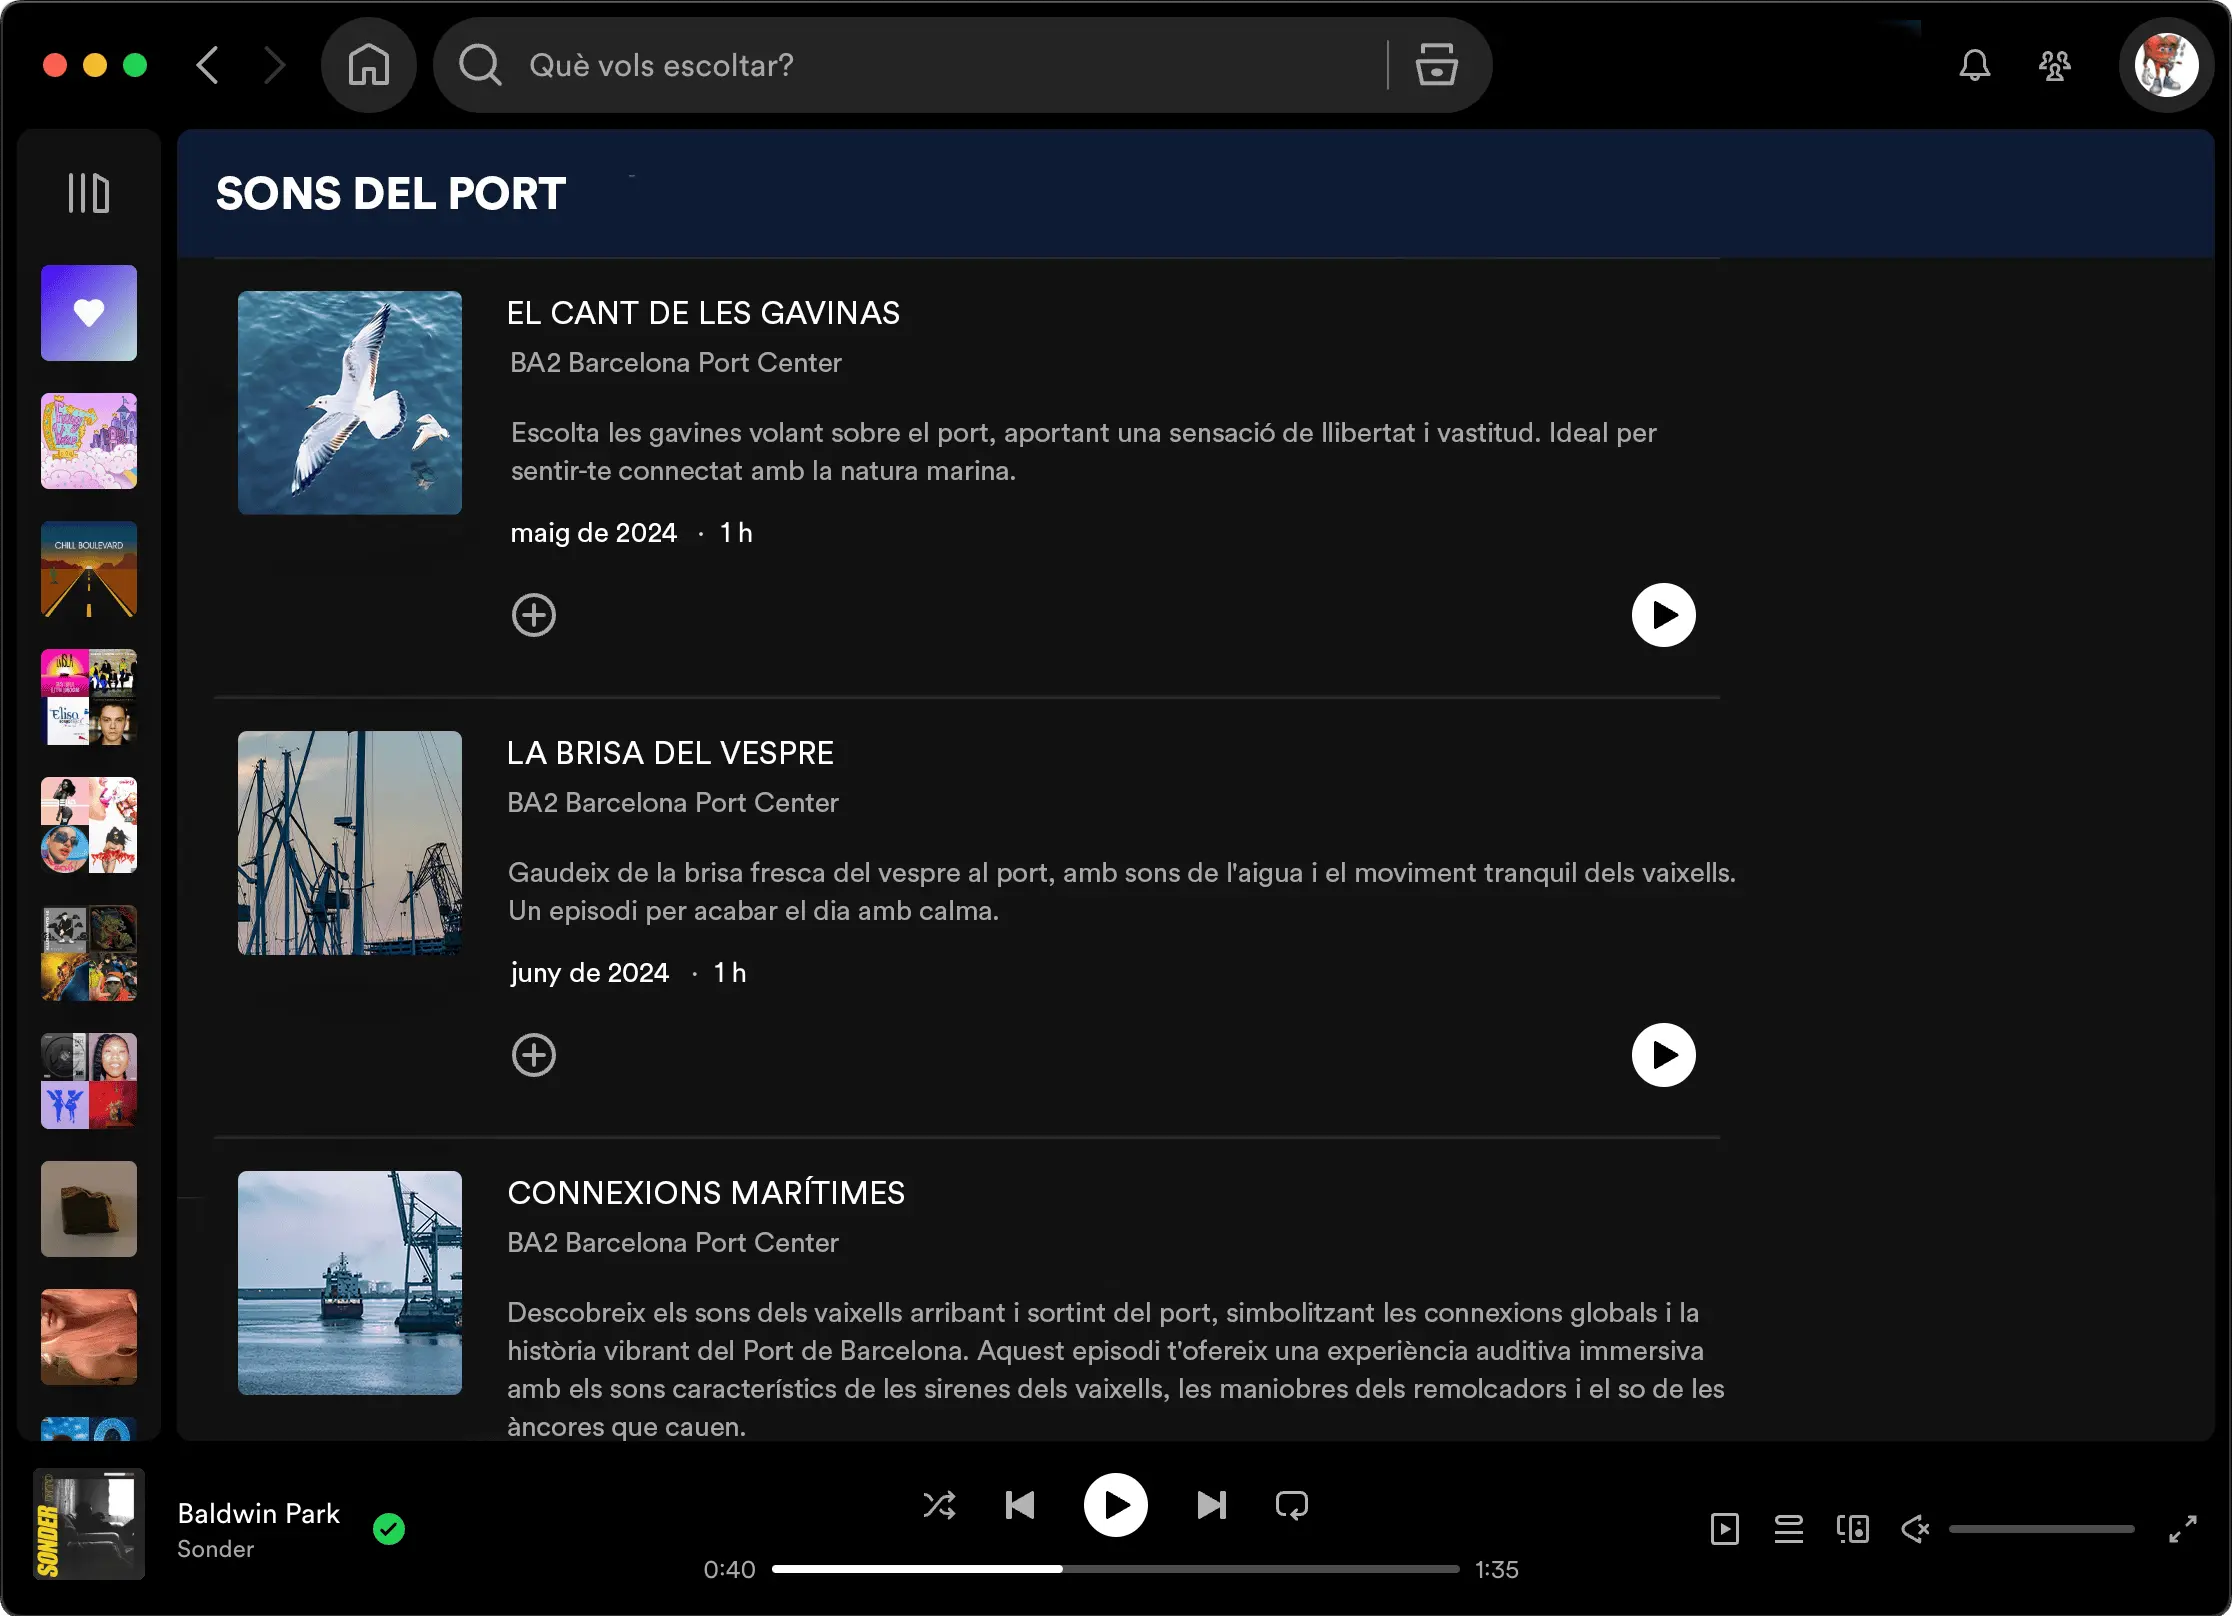Open the queue panel
2232x1616 pixels.
coord(1789,1529)
